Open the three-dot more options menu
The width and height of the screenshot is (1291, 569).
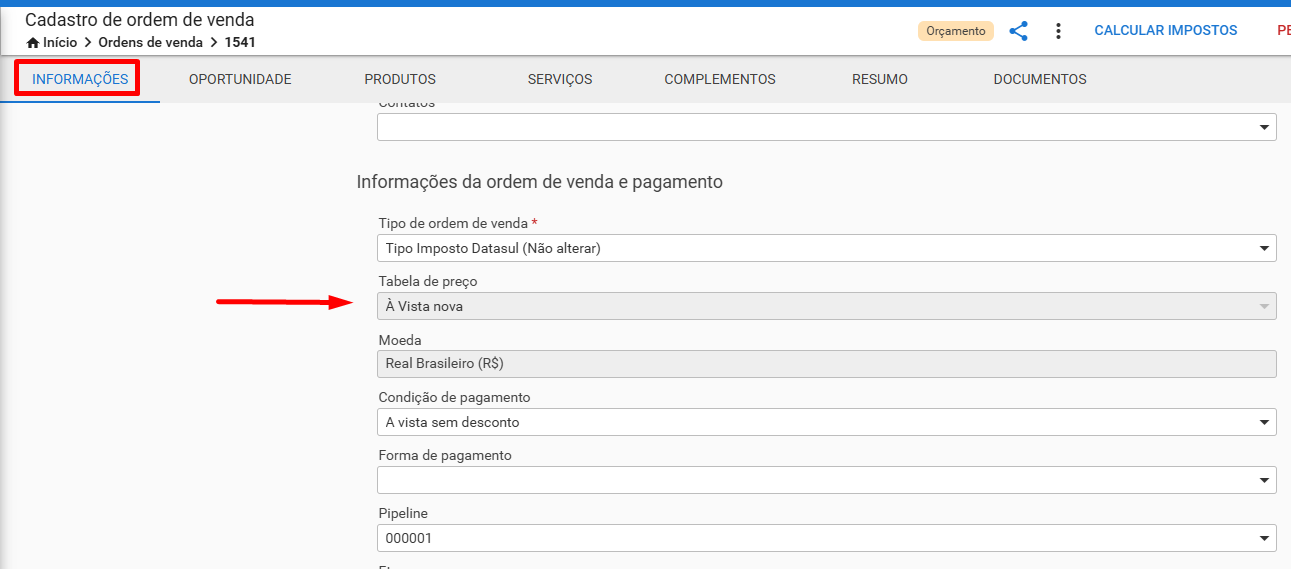[x=1058, y=31]
